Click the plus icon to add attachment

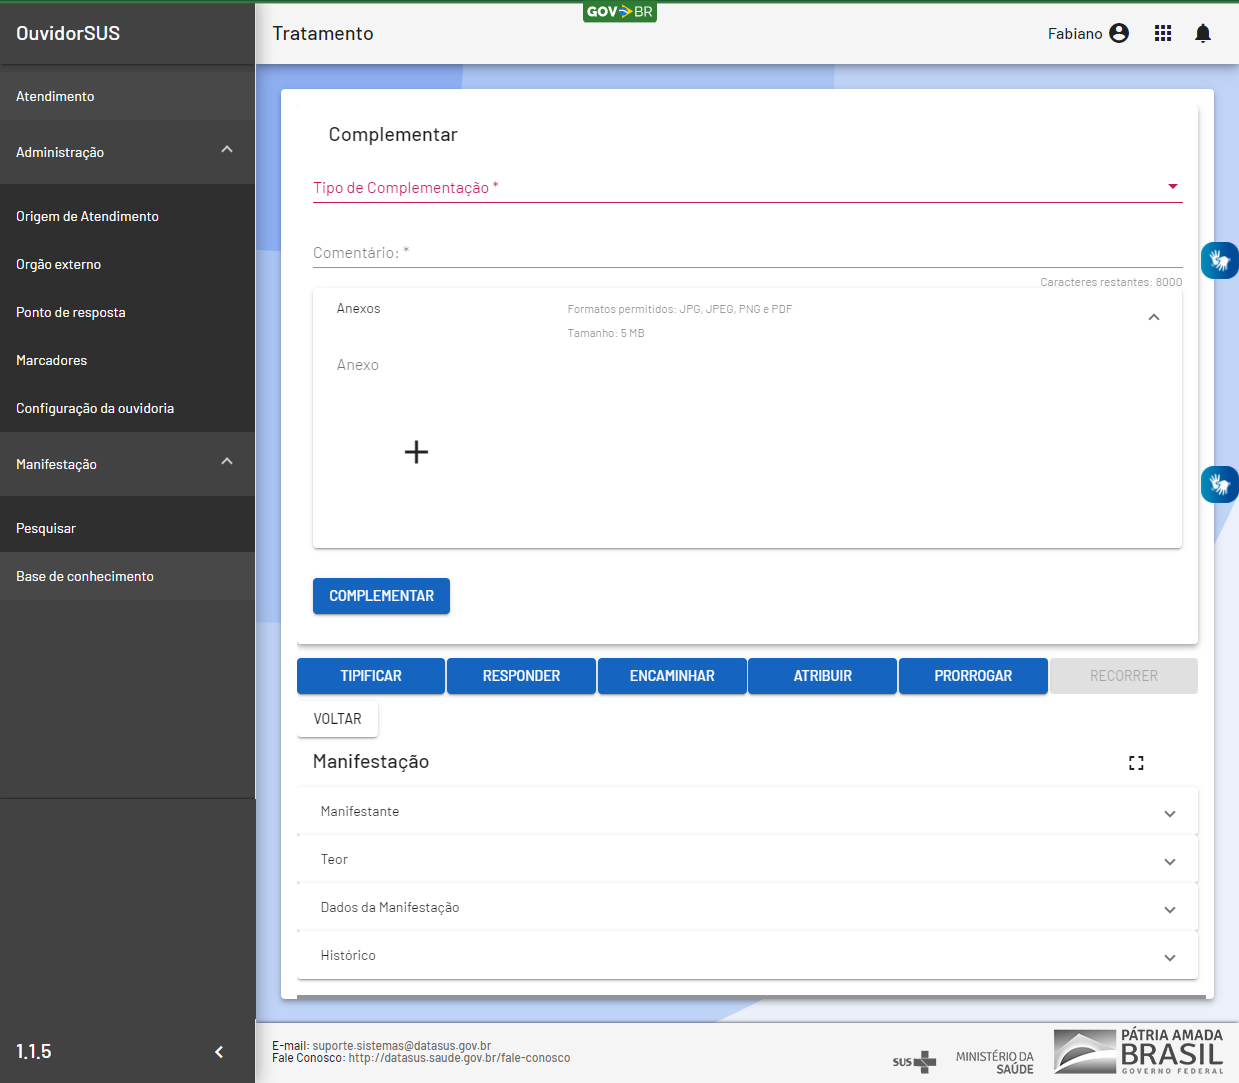[416, 452]
